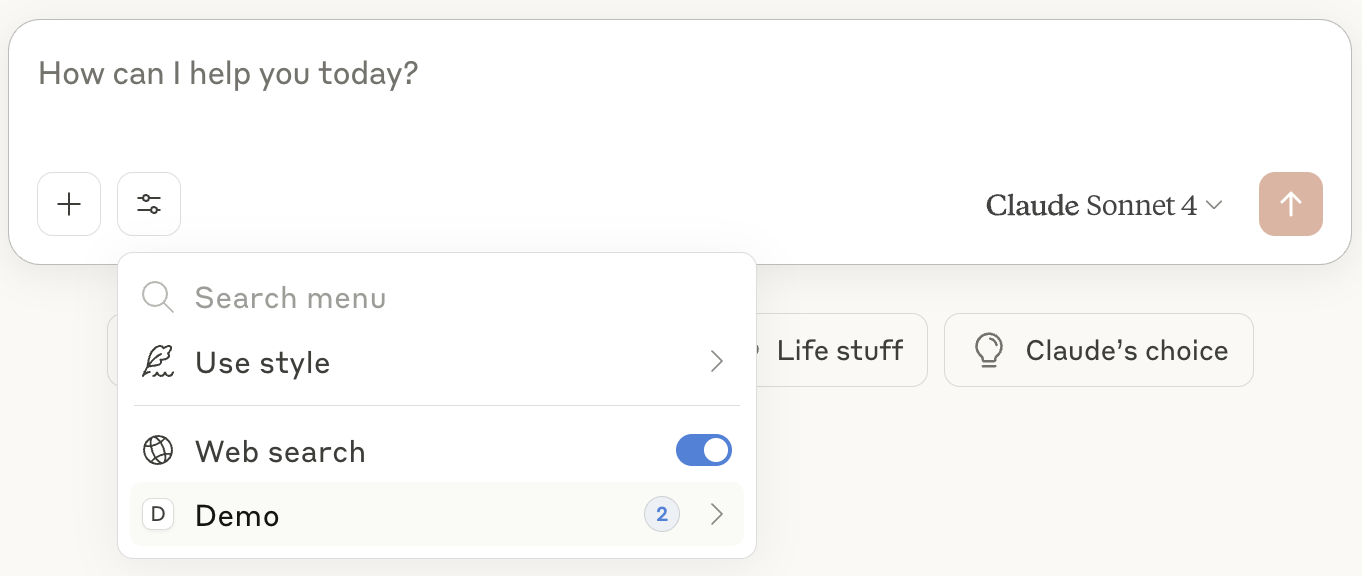This screenshot has height=576, width=1362.
Task: Click the plus attach button
Action: (69, 204)
